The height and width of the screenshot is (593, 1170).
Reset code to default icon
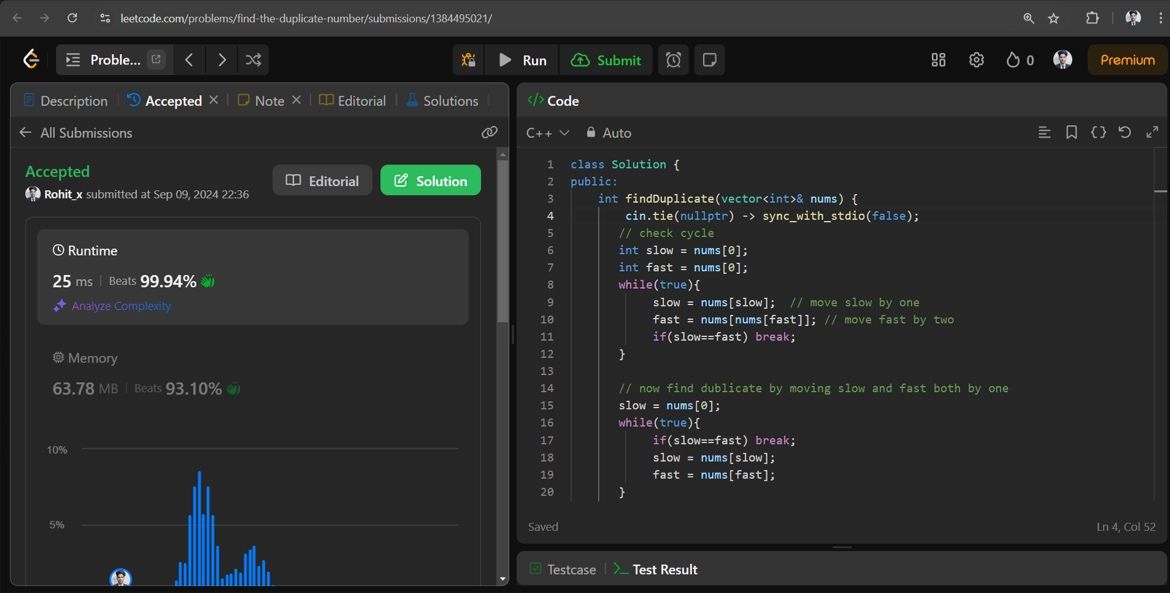1124,133
